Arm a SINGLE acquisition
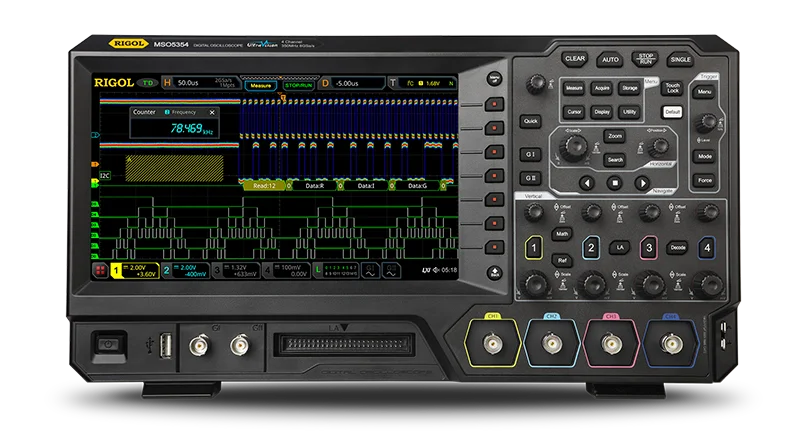Screen dimensions: 810x440 (680, 60)
